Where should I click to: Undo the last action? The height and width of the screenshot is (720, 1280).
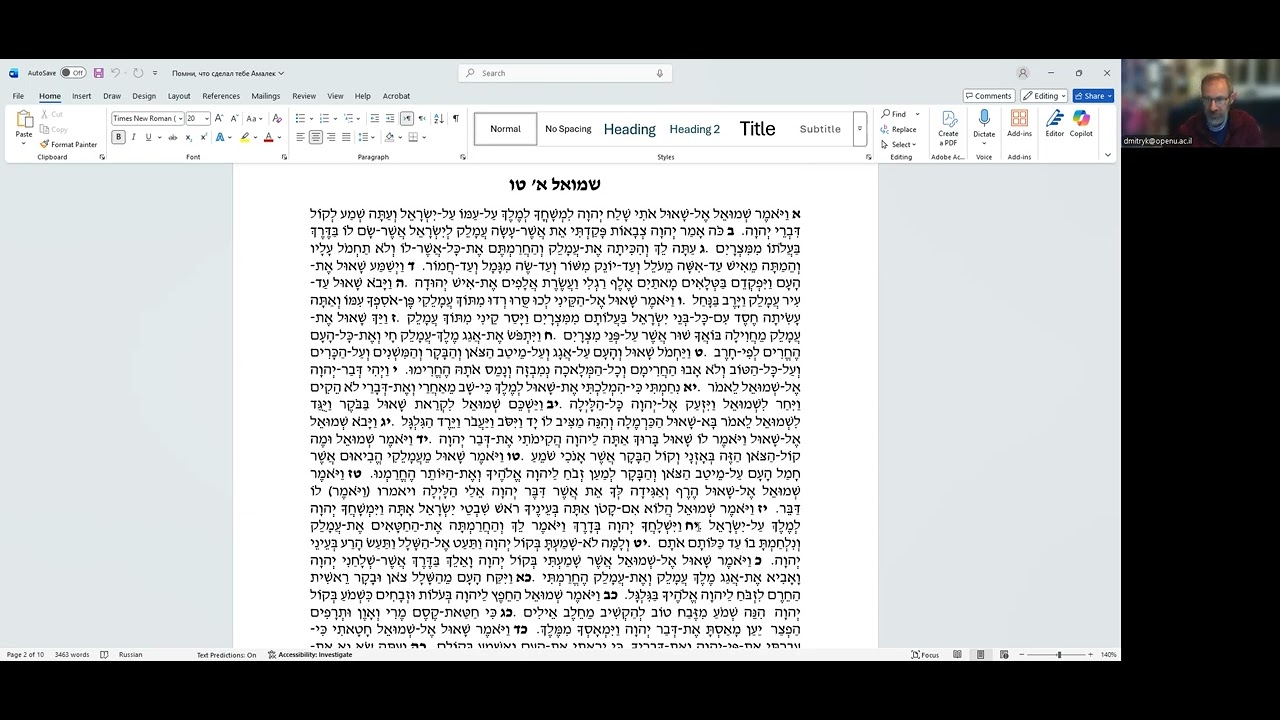[115, 73]
